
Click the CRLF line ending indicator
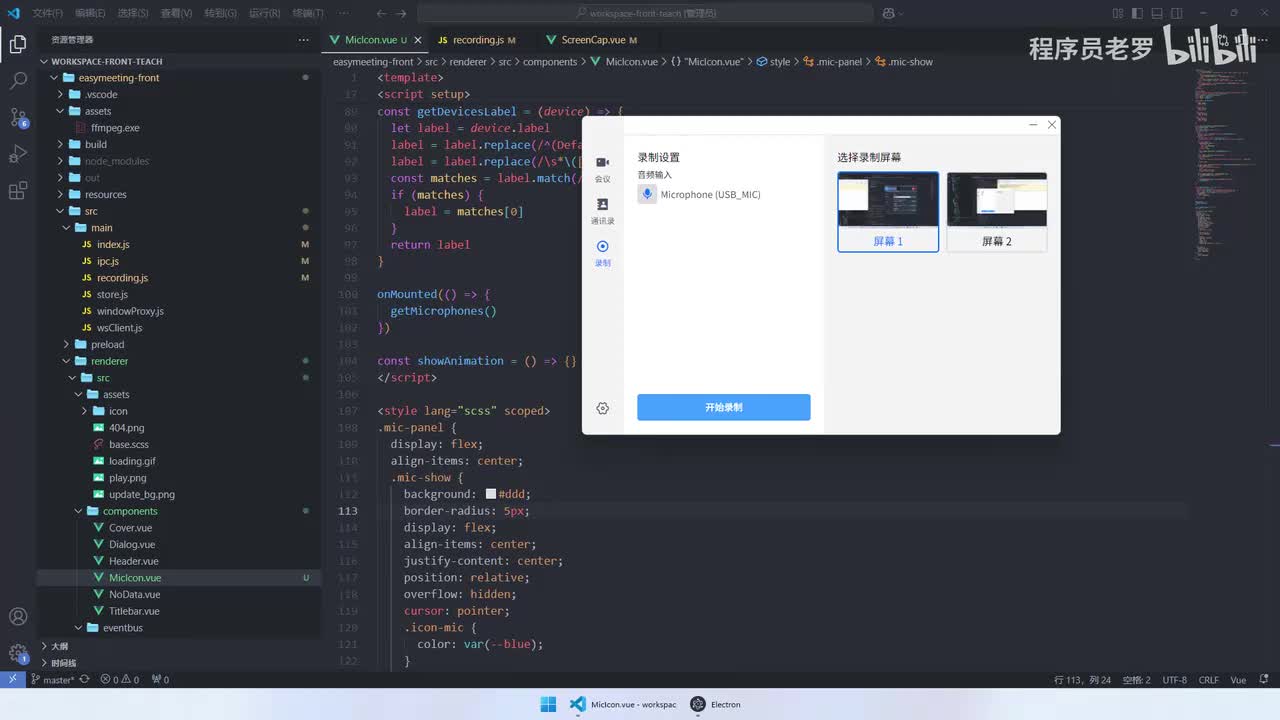(1208, 680)
